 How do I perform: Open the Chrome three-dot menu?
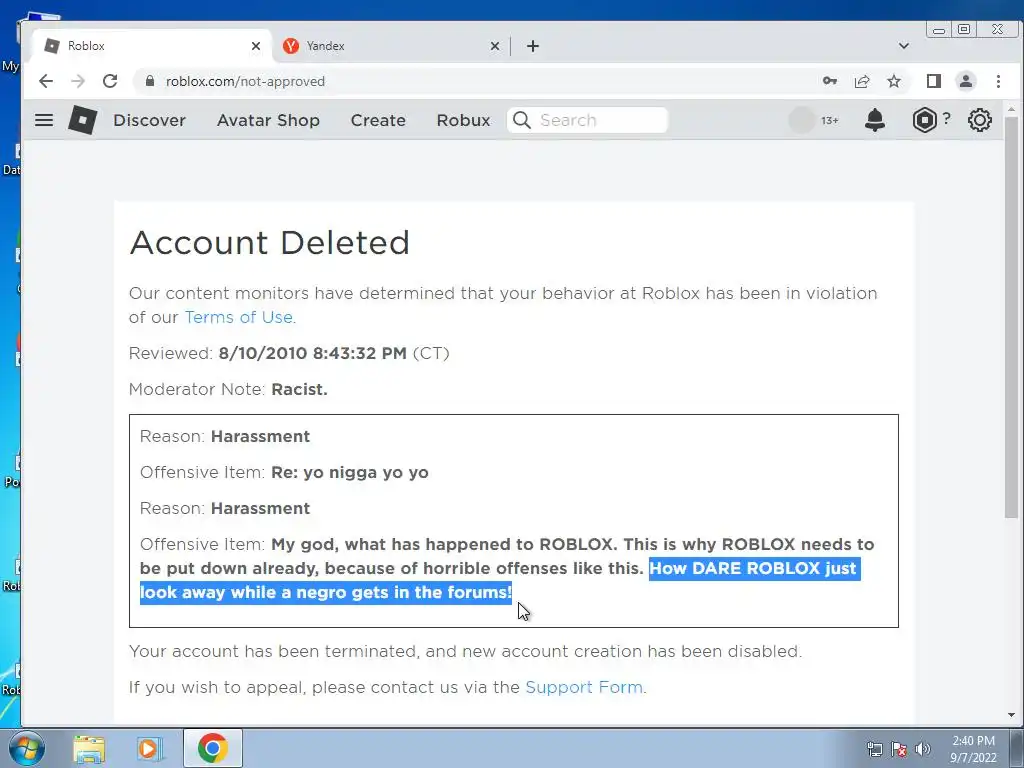(999, 81)
